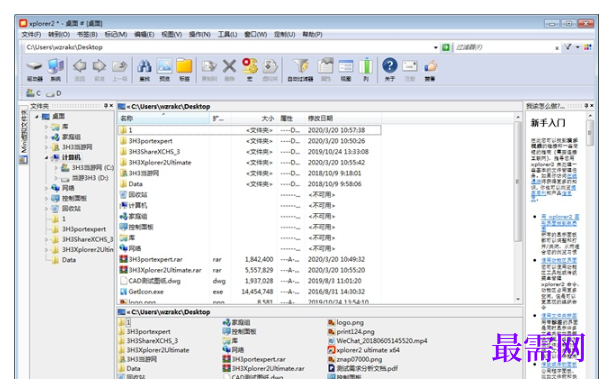Click the thumbs-up toolbar icon
Screen dimensions: 604x379
coord(430,70)
